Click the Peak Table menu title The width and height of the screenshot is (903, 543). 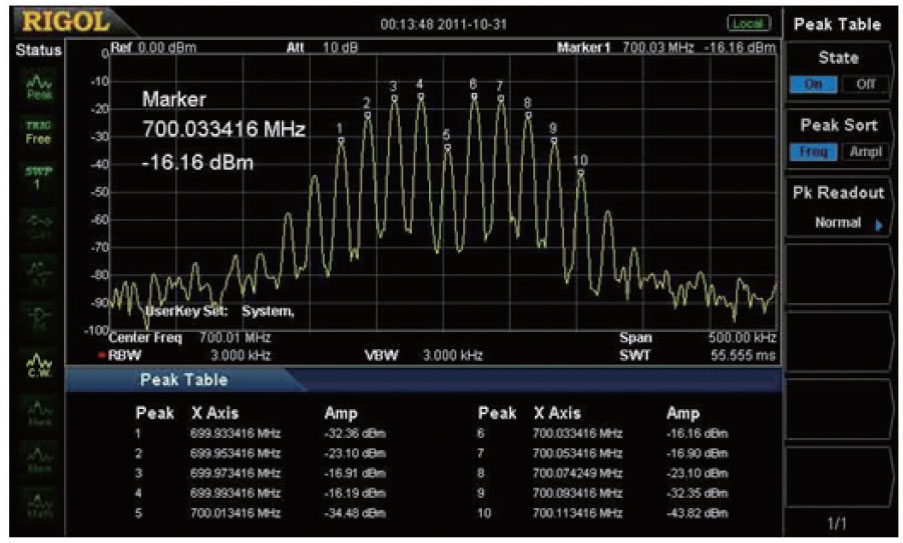click(840, 23)
